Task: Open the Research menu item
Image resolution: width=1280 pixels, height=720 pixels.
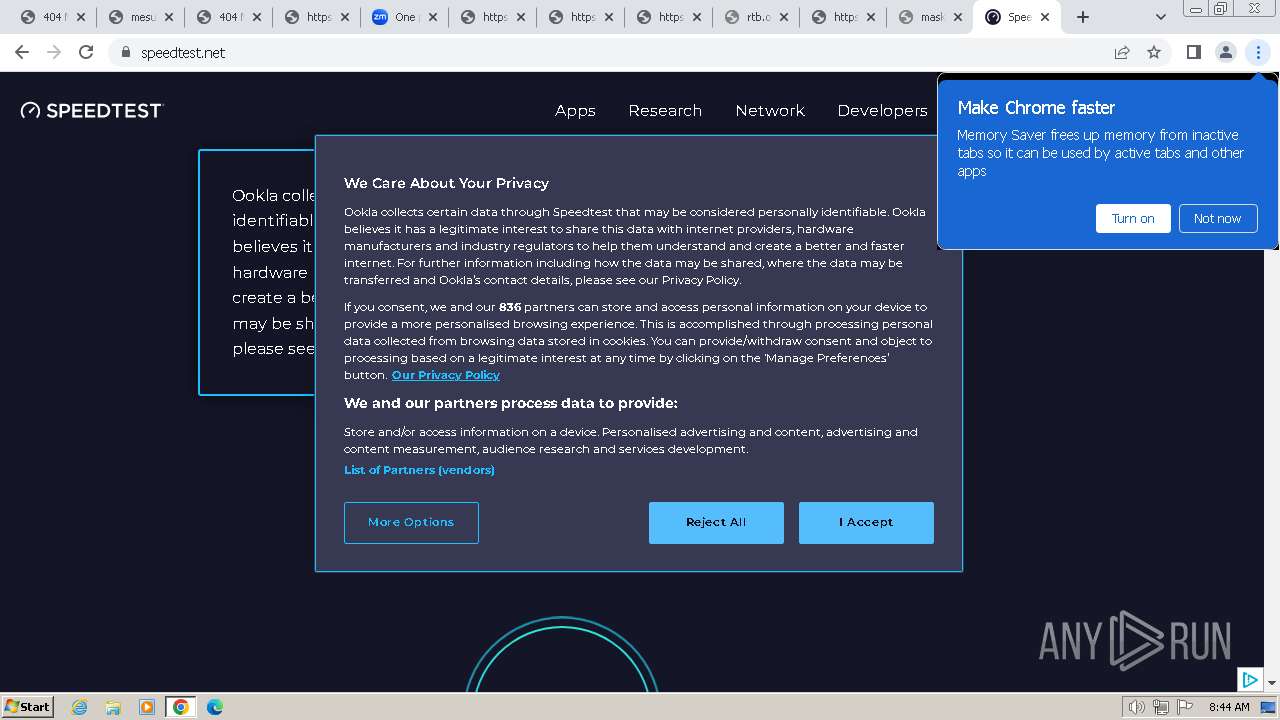Action: click(x=665, y=111)
